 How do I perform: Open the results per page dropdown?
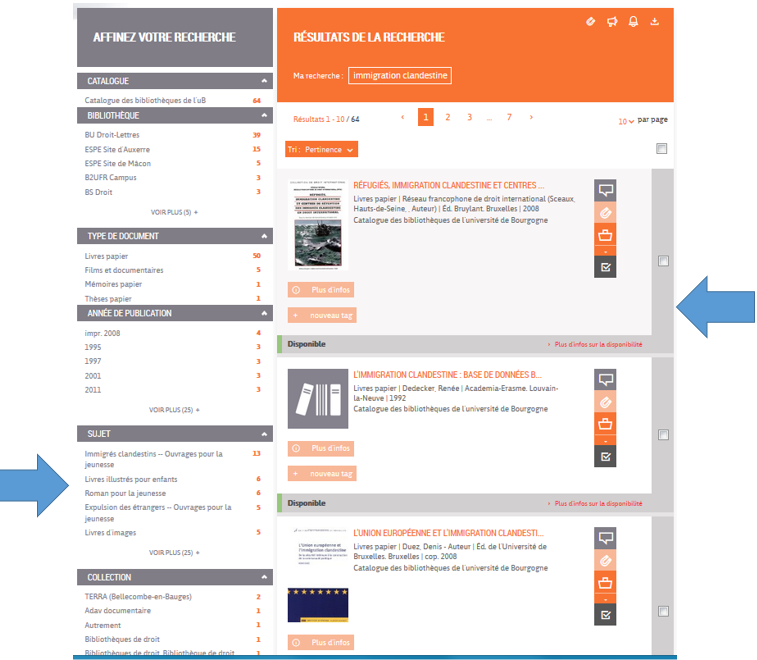pos(626,121)
